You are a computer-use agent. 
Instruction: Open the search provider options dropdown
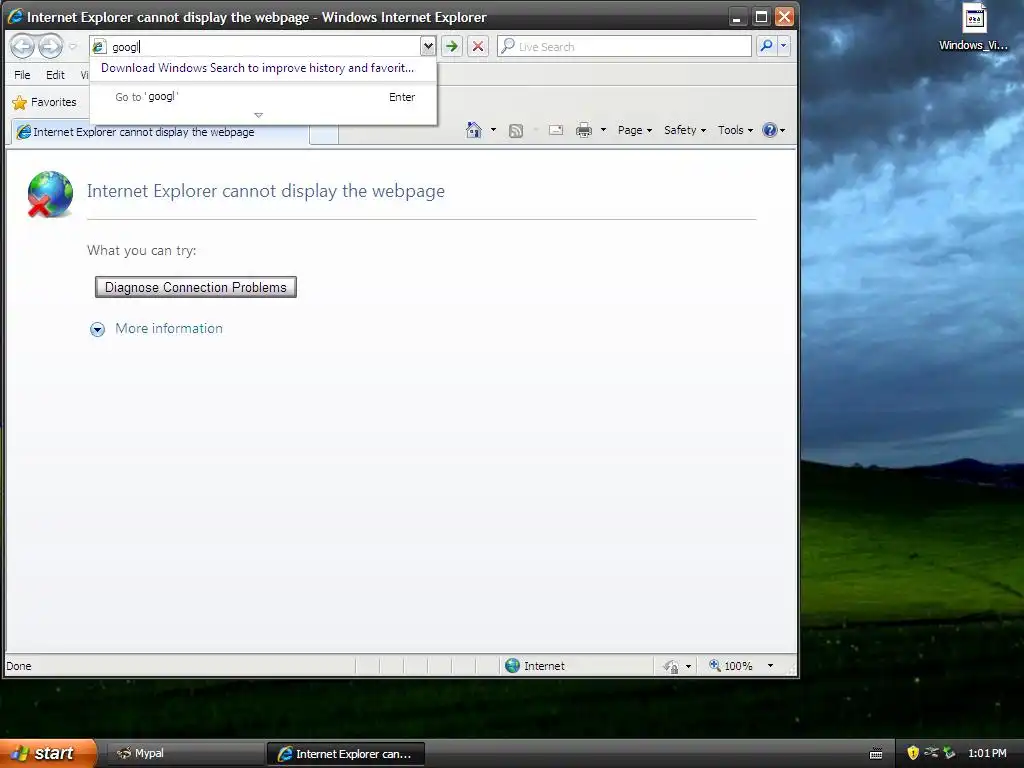(x=784, y=46)
